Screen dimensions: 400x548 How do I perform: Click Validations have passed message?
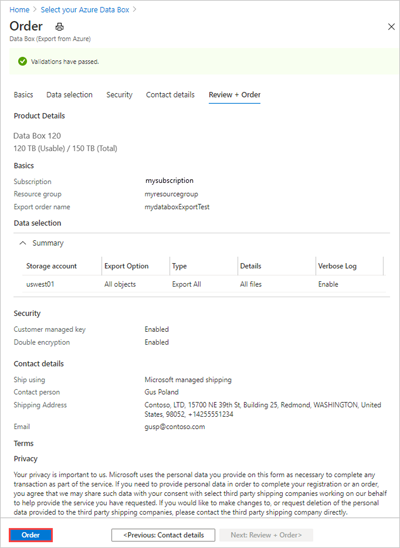(x=65, y=62)
